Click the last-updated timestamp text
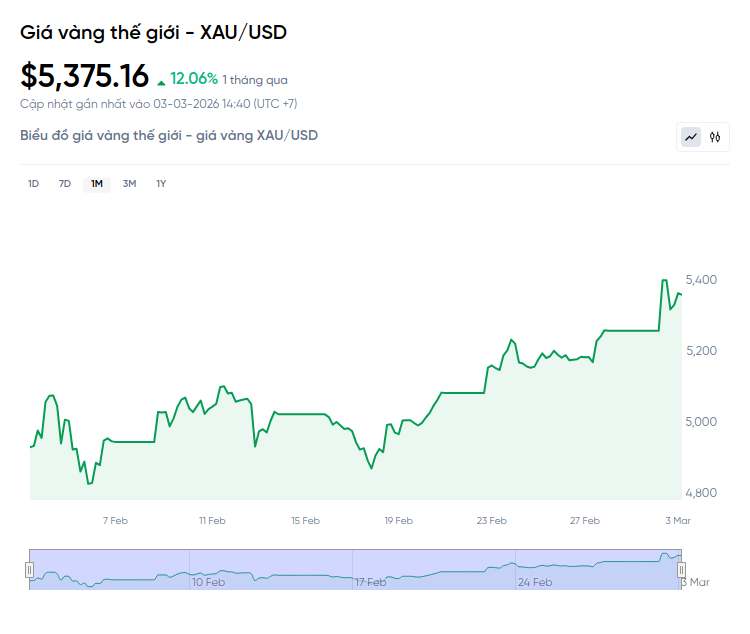This screenshot has width=750, height=634. click(x=158, y=104)
